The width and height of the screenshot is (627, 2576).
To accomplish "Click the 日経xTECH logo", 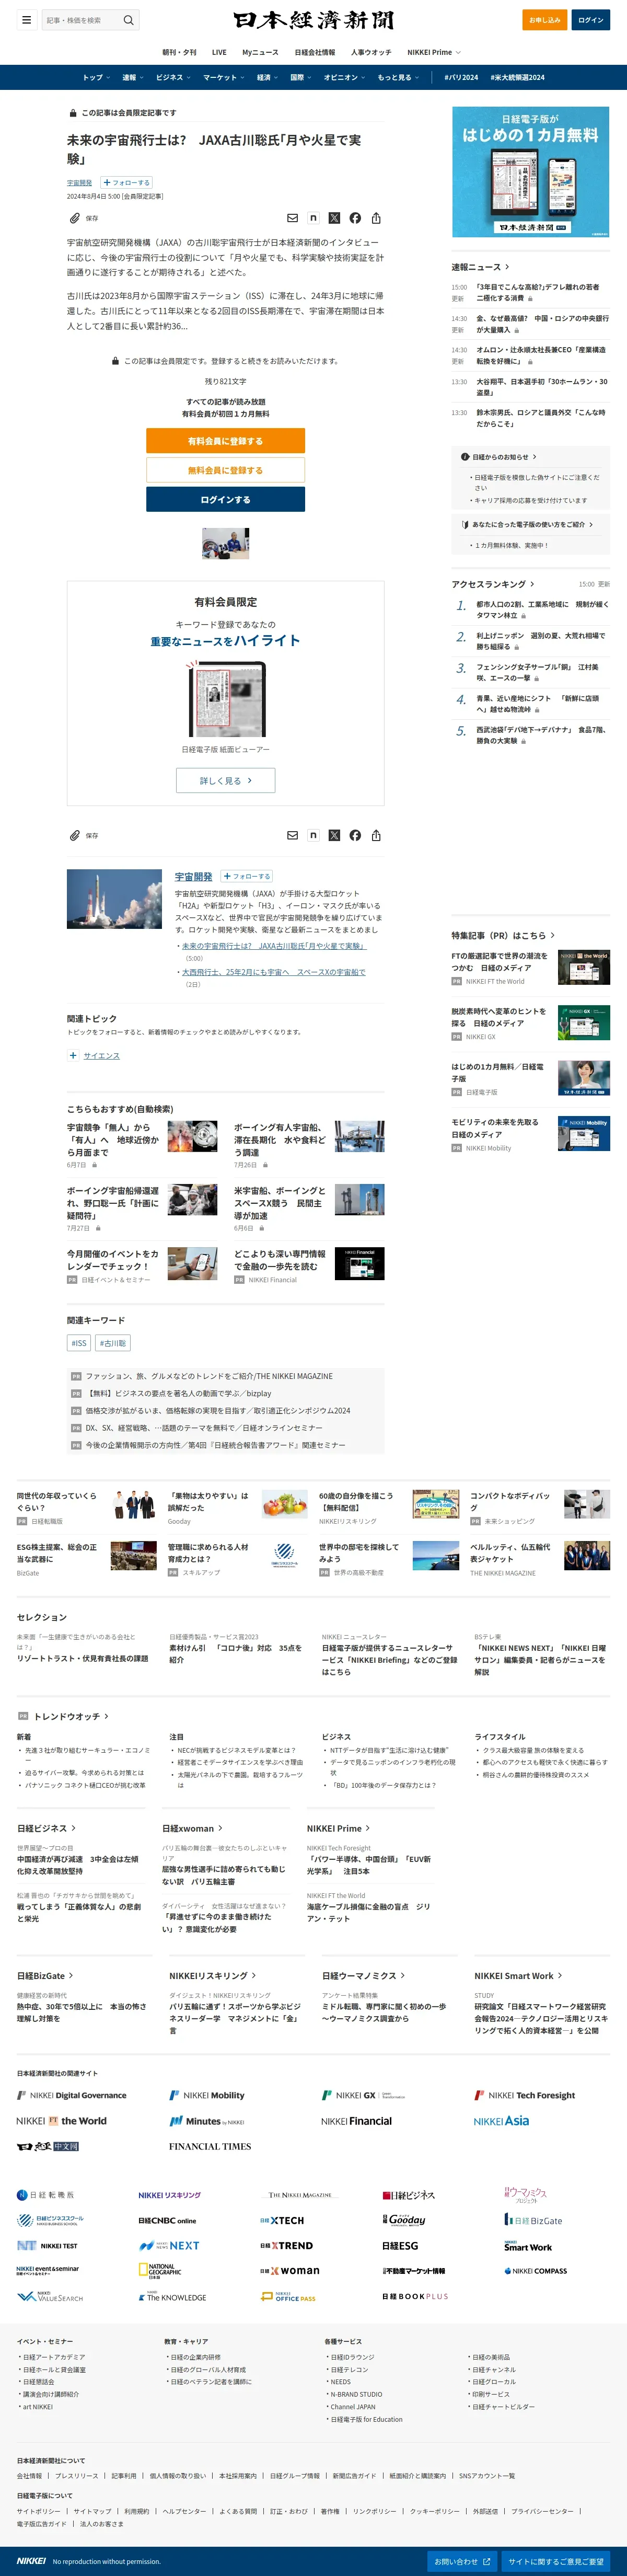I will point(282,2220).
